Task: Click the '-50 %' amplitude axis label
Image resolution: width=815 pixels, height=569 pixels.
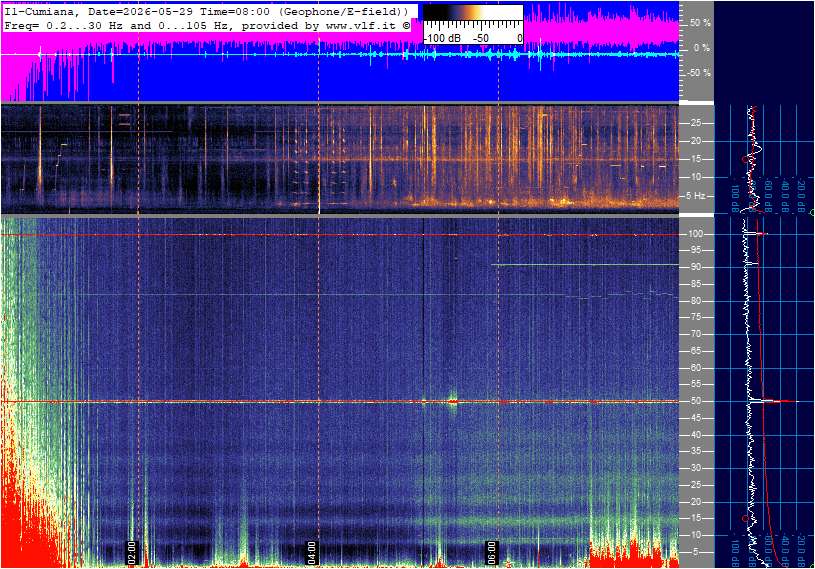Action: (x=699, y=73)
